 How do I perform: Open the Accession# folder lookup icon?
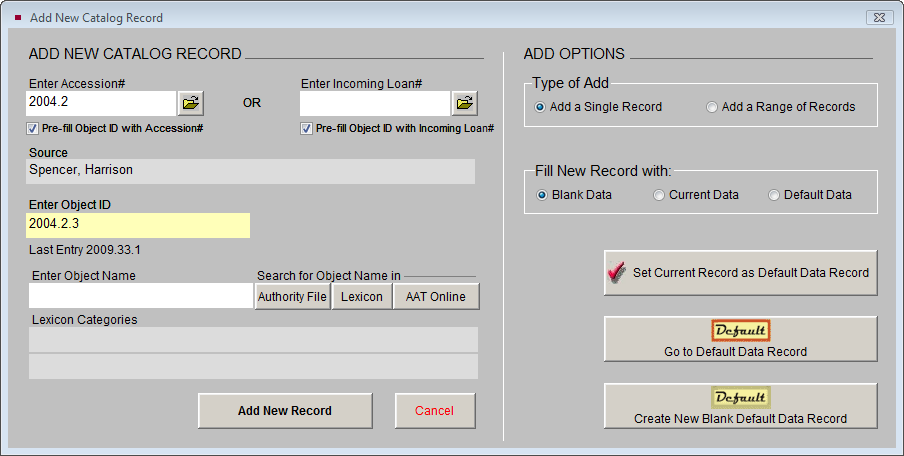coord(191,103)
